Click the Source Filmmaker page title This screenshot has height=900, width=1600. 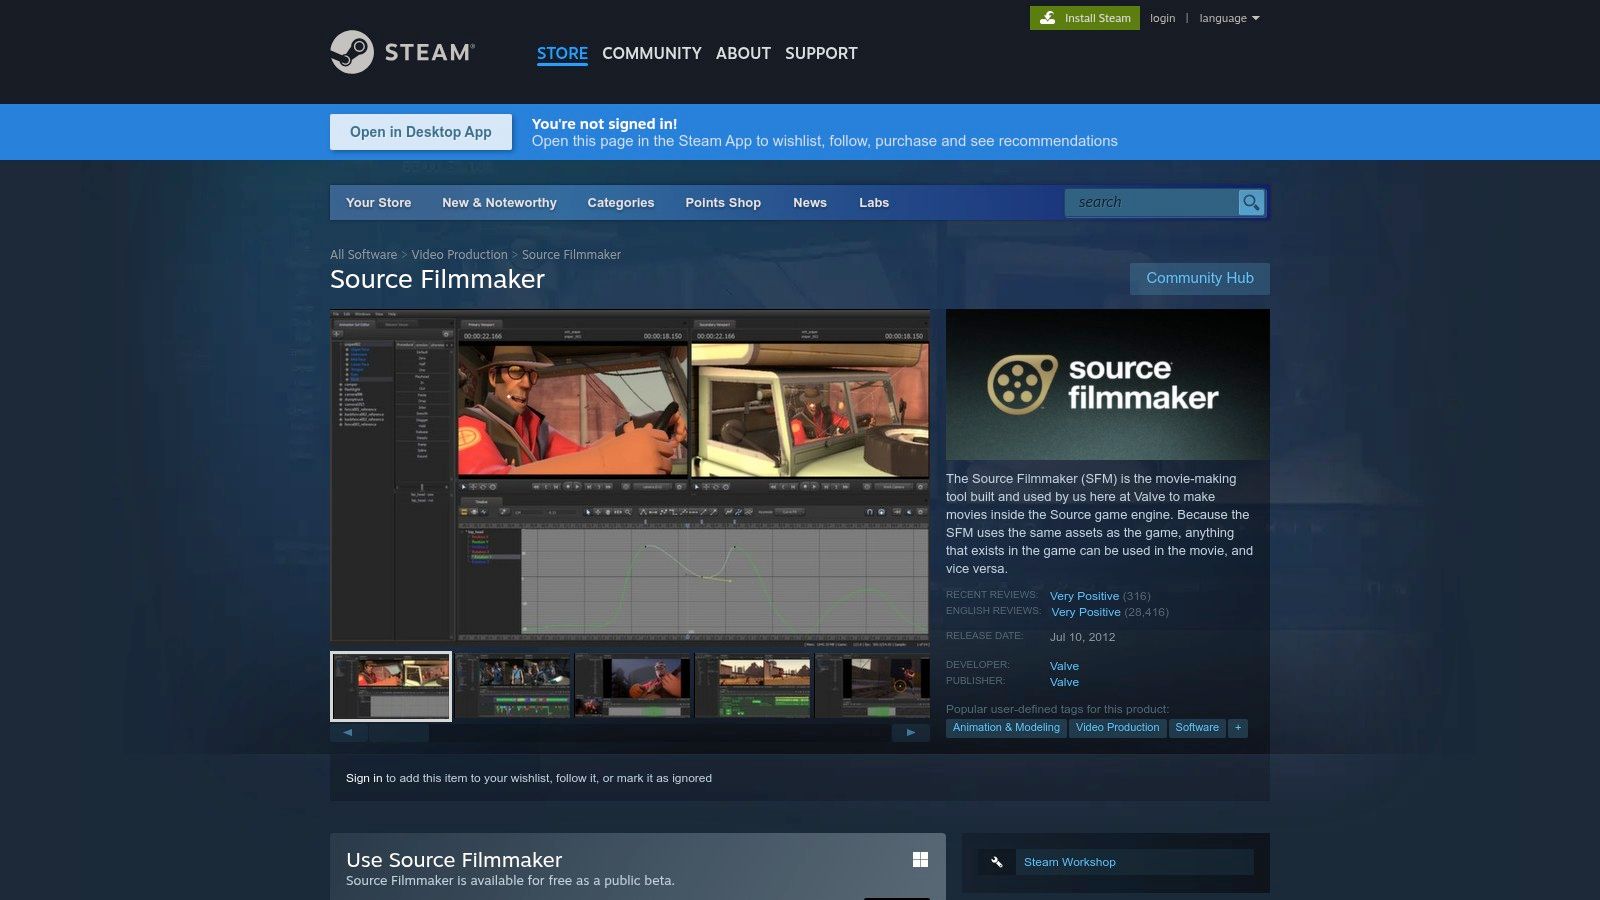[x=437, y=279]
